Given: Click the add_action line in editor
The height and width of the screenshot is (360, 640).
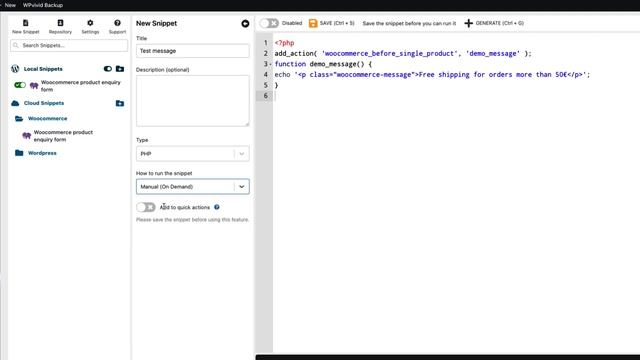Looking at the screenshot, I should [x=403, y=53].
